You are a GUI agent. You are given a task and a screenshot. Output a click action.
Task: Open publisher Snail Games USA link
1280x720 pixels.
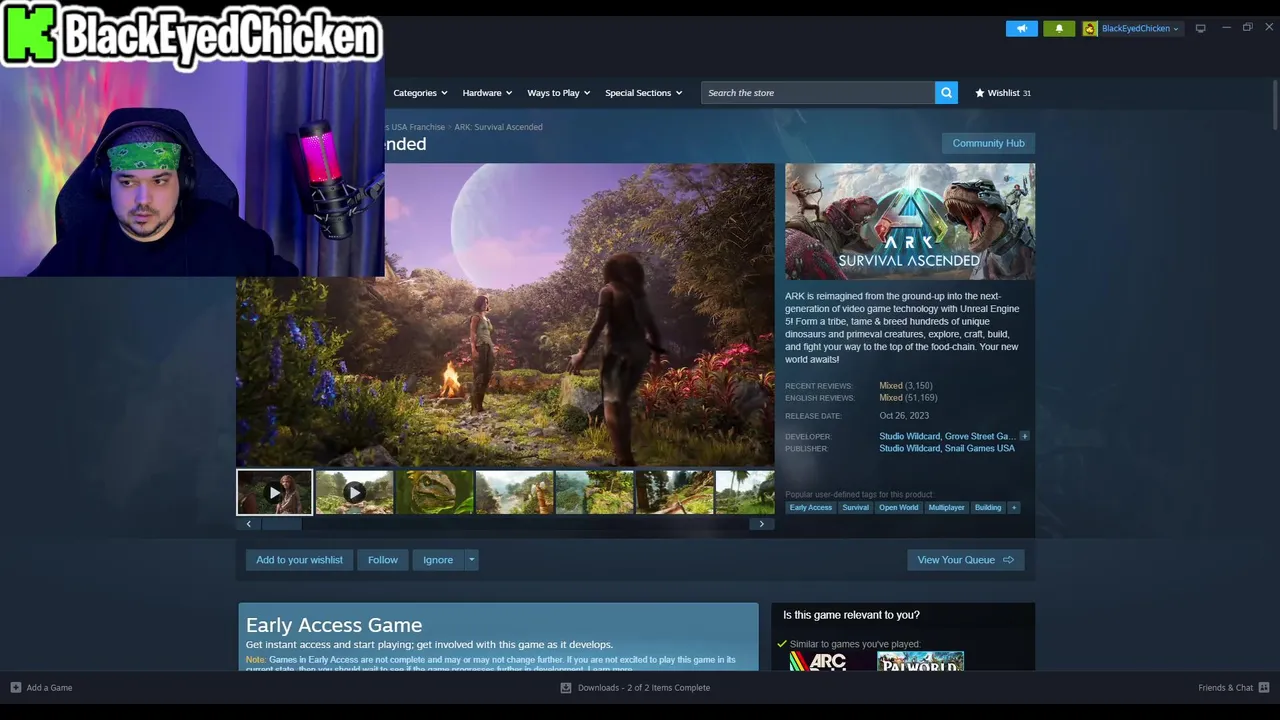[980, 449]
